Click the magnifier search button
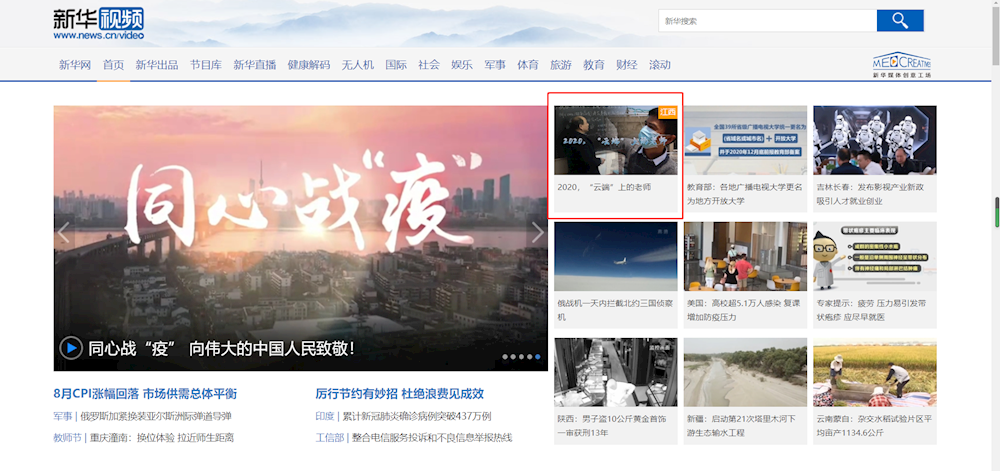Image resolution: width=1000 pixels, height=471 pixels. tap(900, 21)
